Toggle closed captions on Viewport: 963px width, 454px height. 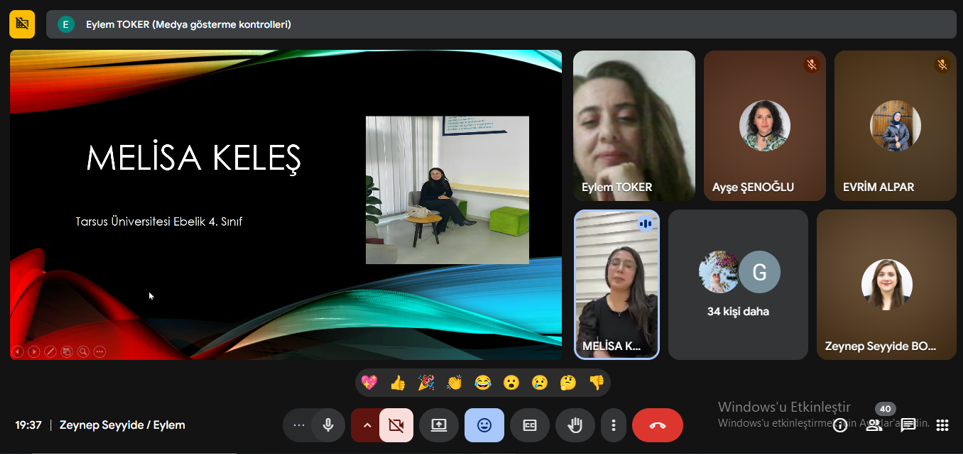coord(530,425)
